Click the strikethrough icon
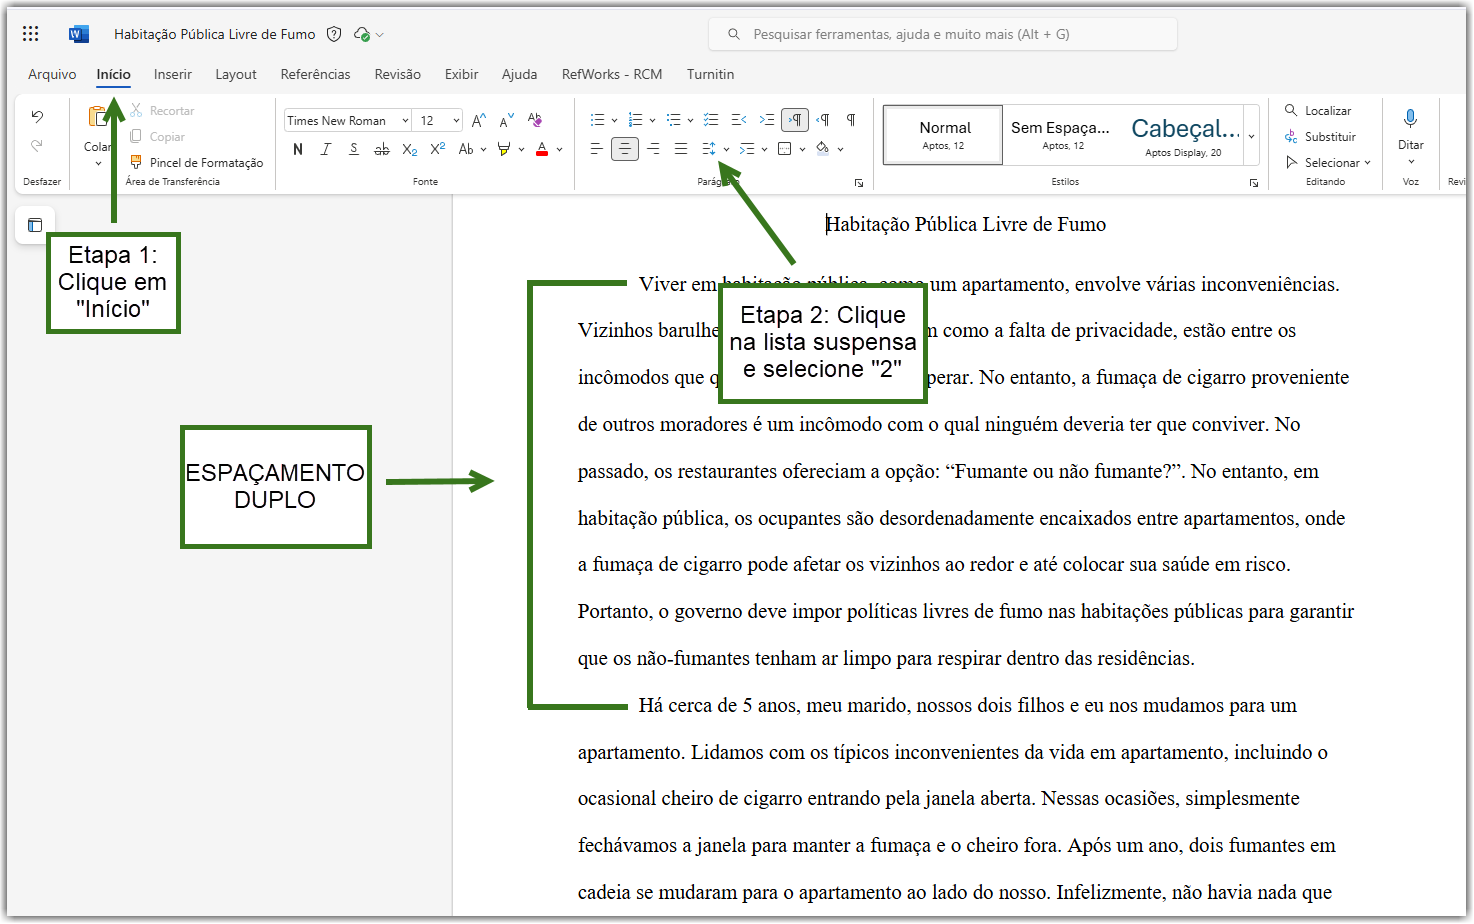The height and width of the screenshot is (924, 1474). 381,149
